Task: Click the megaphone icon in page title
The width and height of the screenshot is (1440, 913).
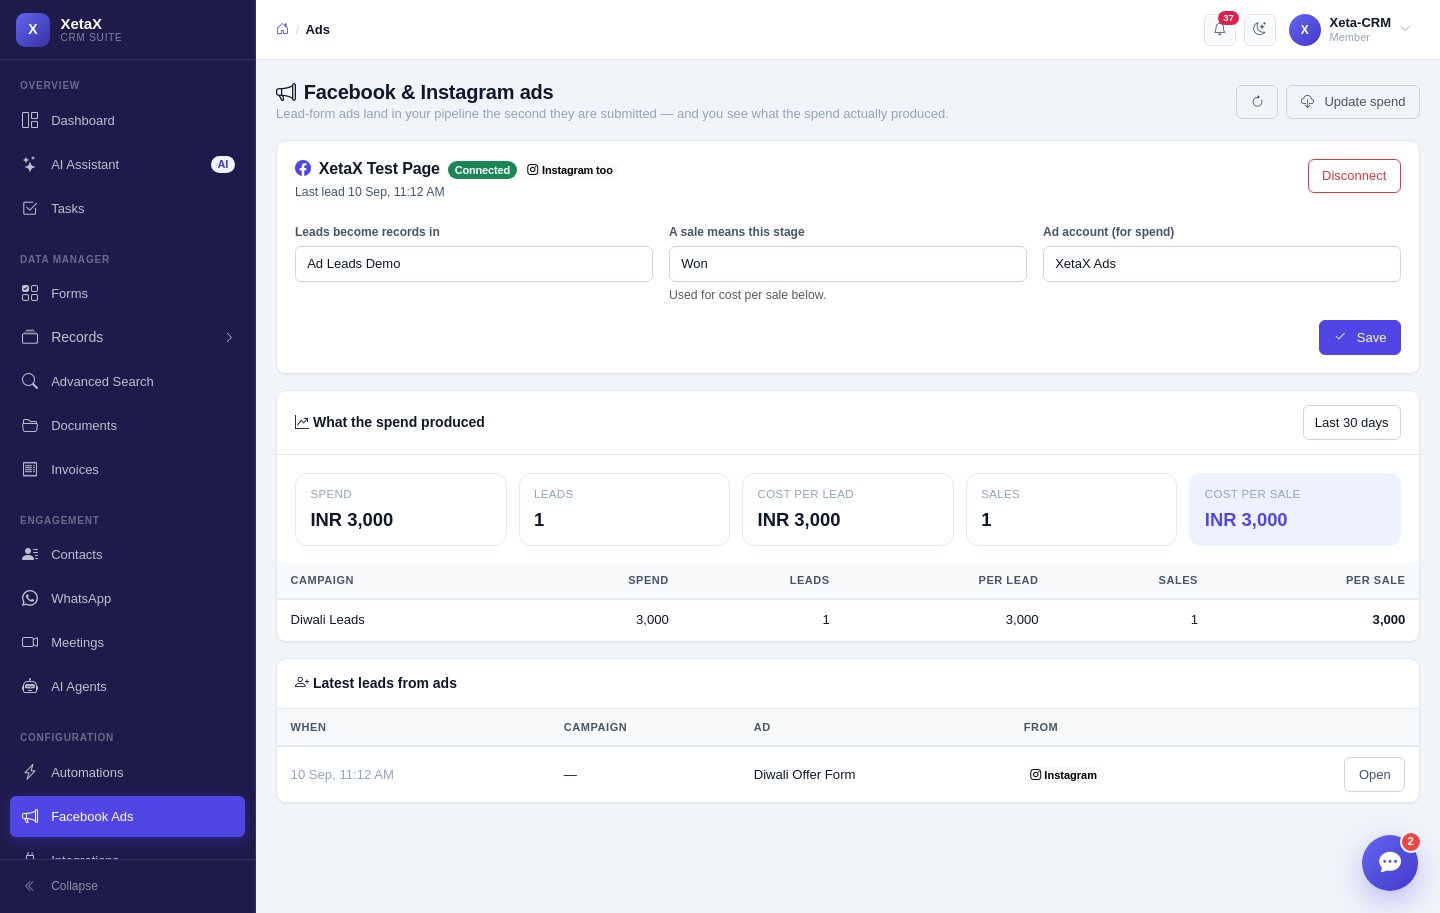Action: click(286, 92)
